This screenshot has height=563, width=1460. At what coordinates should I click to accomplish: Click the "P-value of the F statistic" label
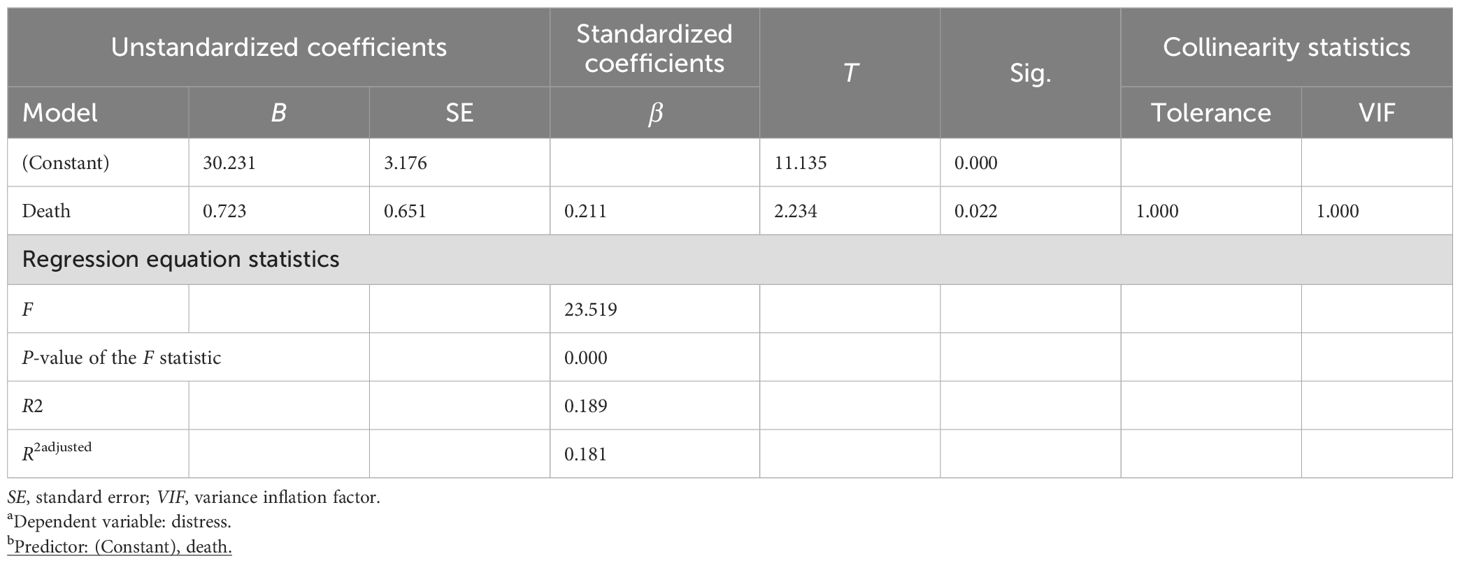(x=121, y=357)
